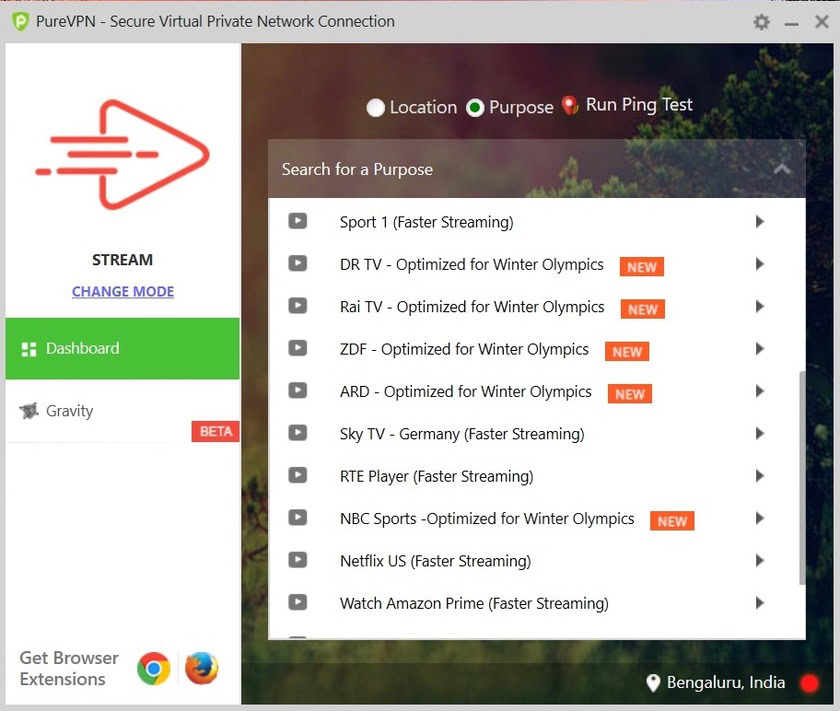
Task: Expand Sky TV Germany row arrow
Action: point(759,433)
